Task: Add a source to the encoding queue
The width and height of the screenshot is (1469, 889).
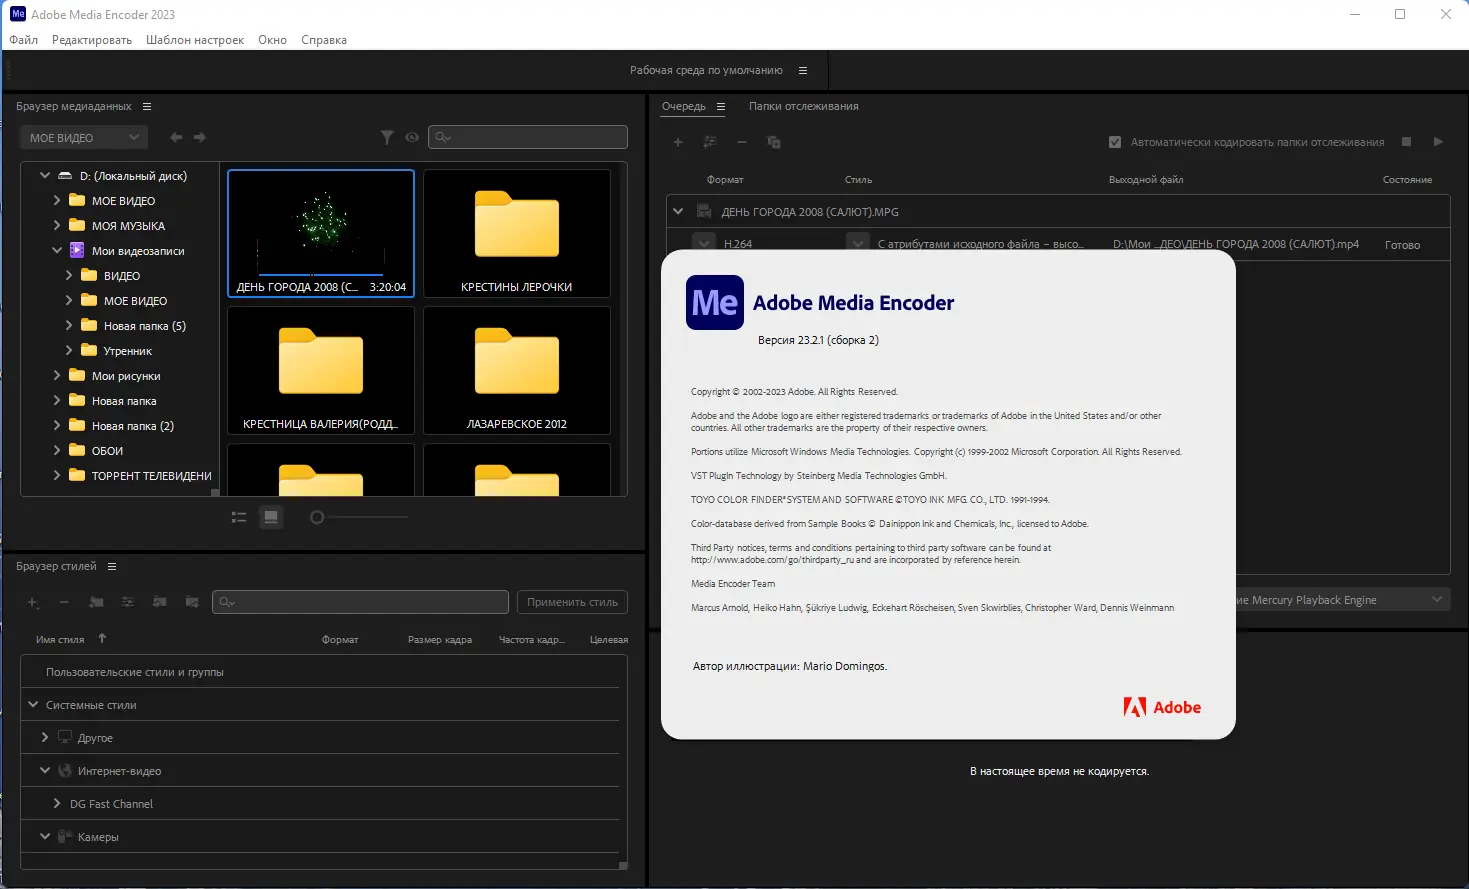Action: point(678,142)
